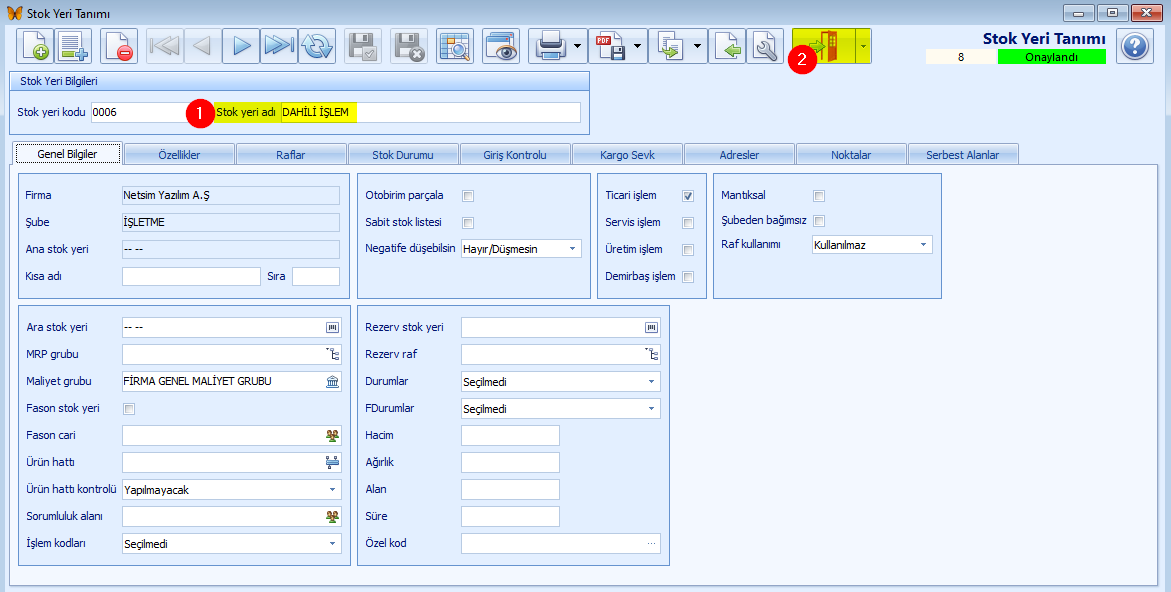Viewport: 1171px width, 592px height.
Task: Jump to the last record
Action: 278,46
